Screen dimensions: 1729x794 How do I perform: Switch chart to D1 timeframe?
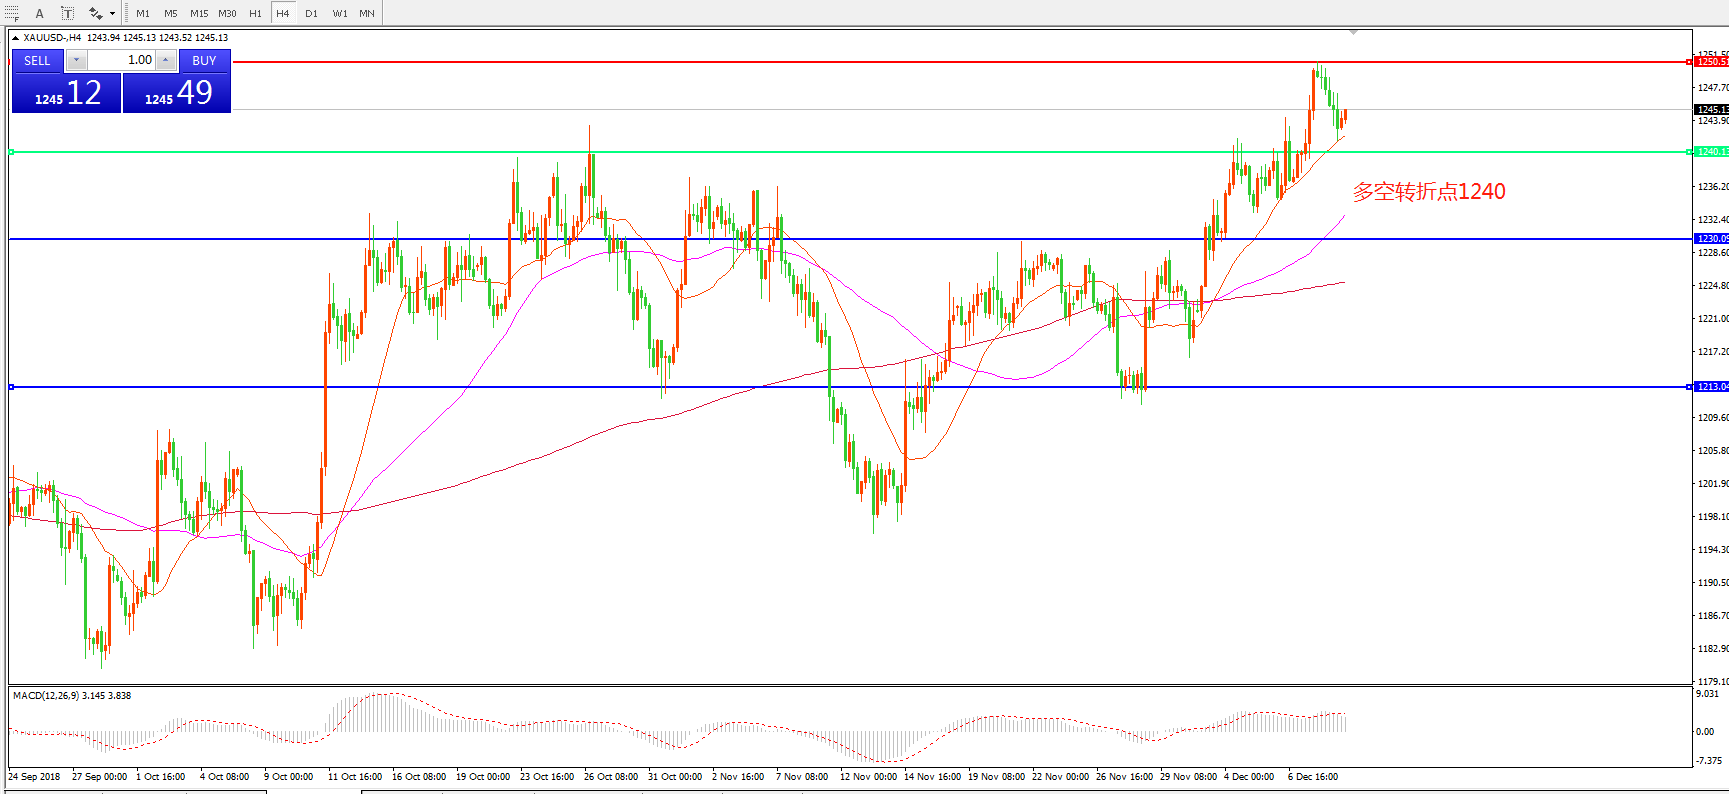311,13
